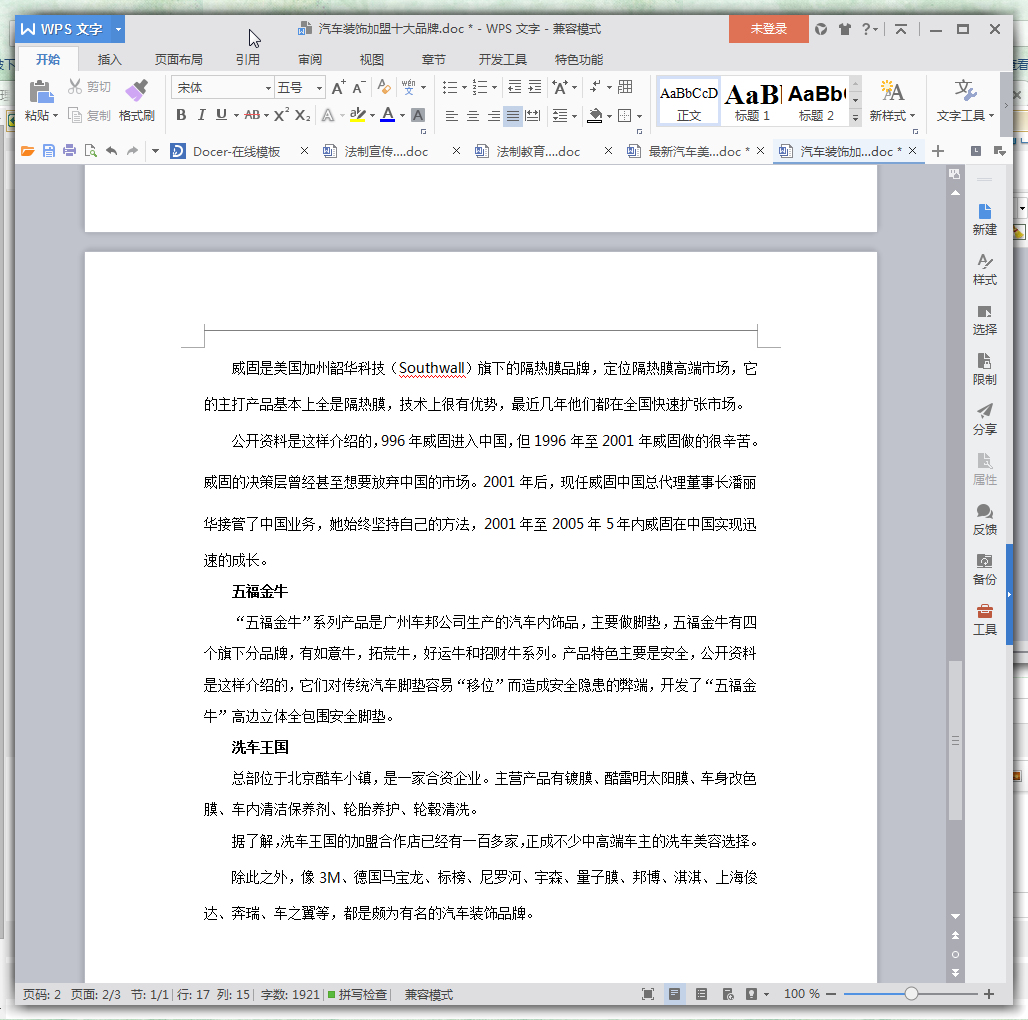Toggle underline formatting
The height and width of the screenshot is (1020, 1028).
point(221,115)
